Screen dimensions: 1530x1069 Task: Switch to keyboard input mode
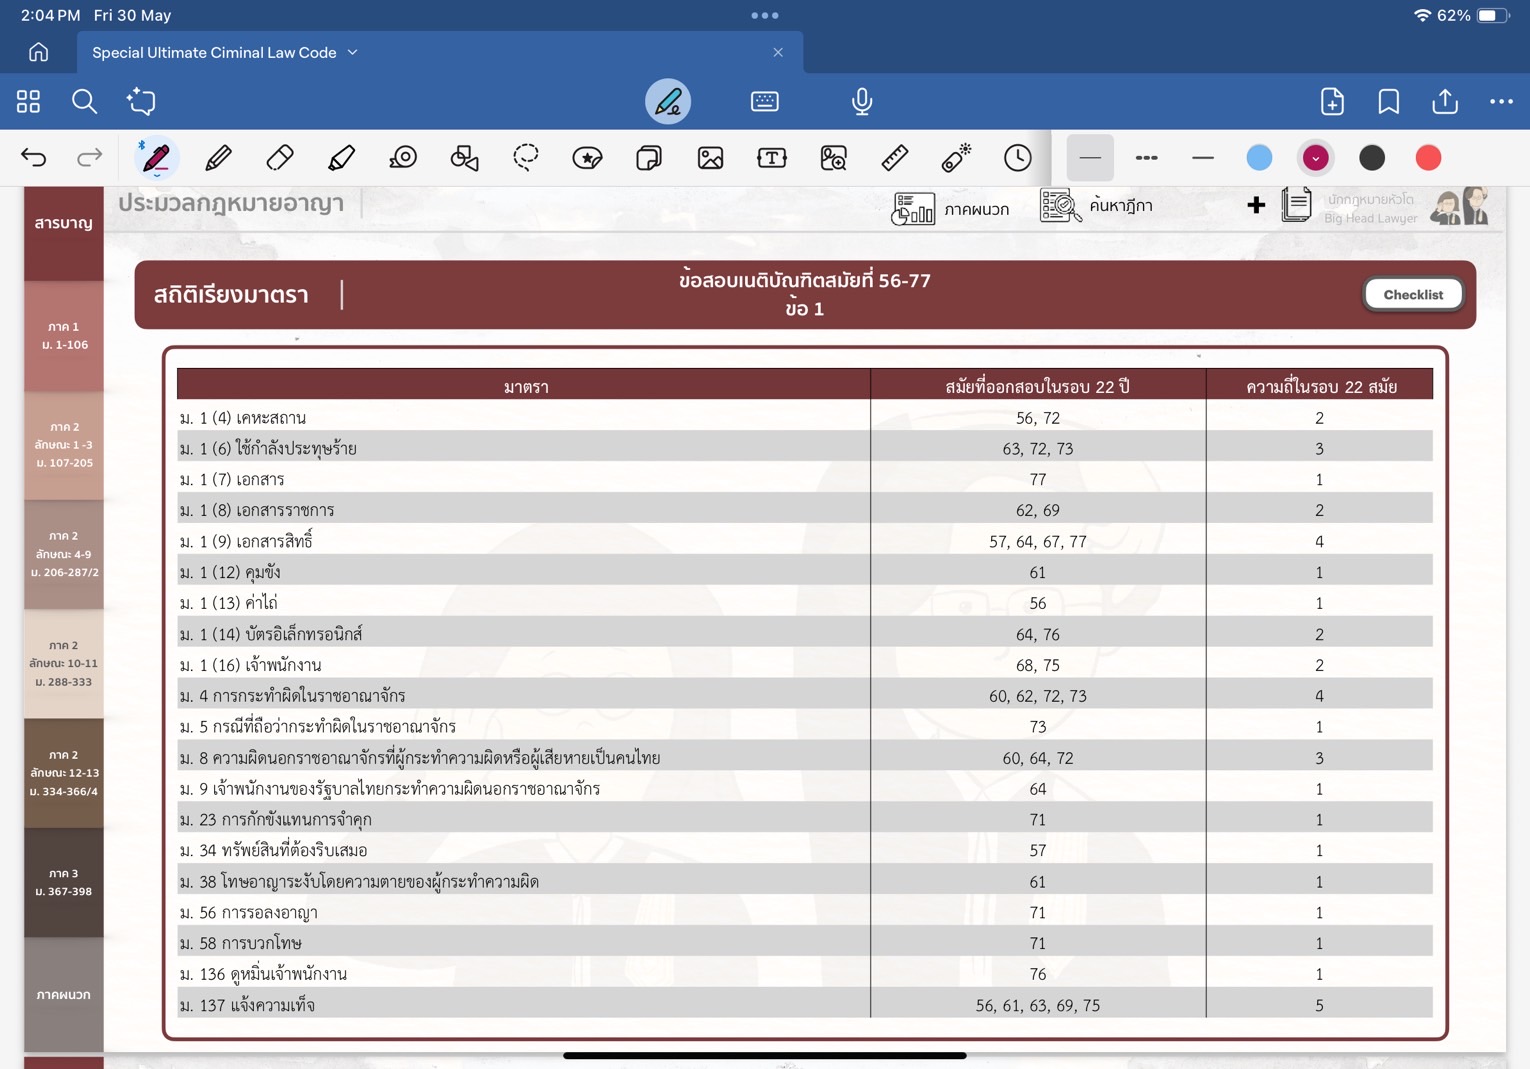coord(765,101)
